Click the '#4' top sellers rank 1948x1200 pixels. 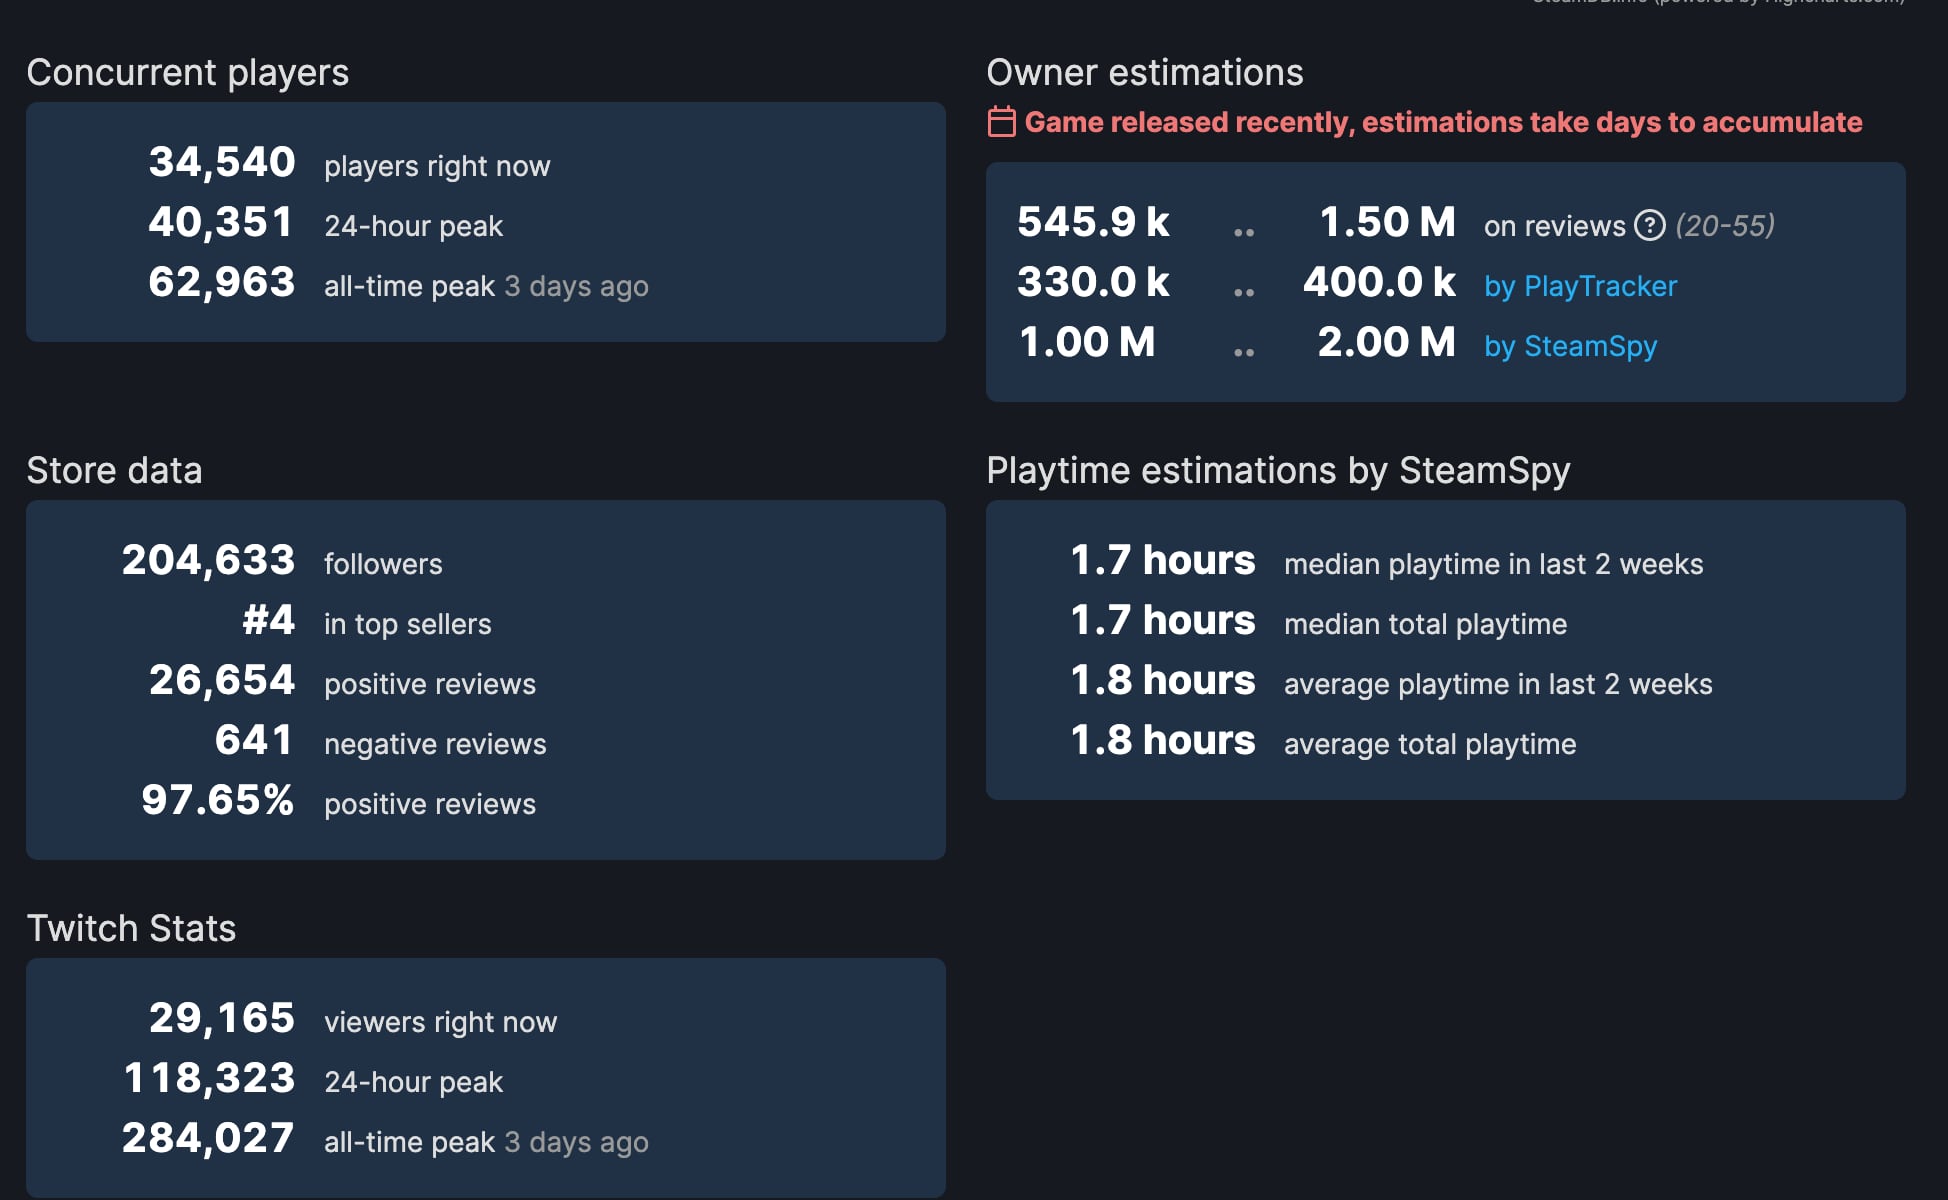[269, 620]
